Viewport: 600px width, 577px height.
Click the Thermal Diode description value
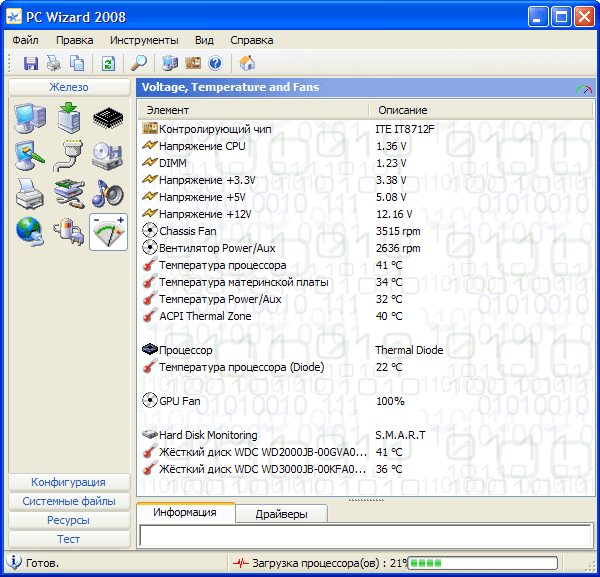(409, 350)
